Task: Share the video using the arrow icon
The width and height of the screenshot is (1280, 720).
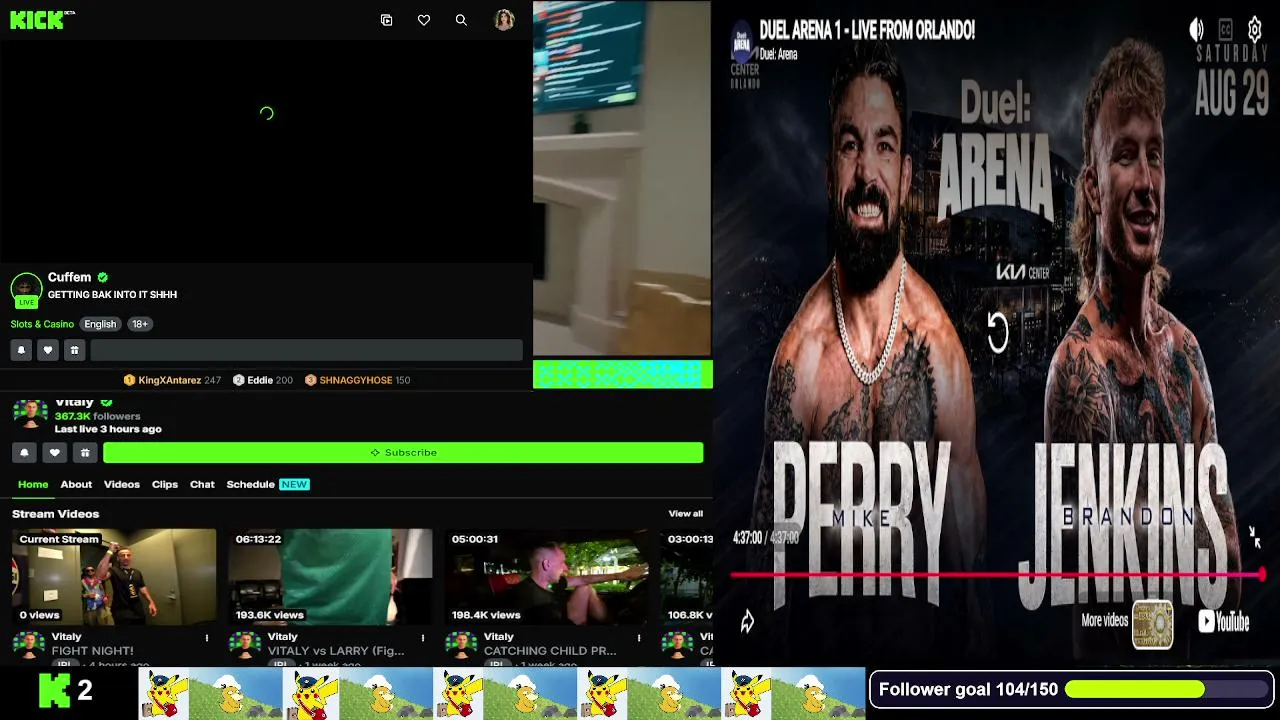Action: coord(747,622)
